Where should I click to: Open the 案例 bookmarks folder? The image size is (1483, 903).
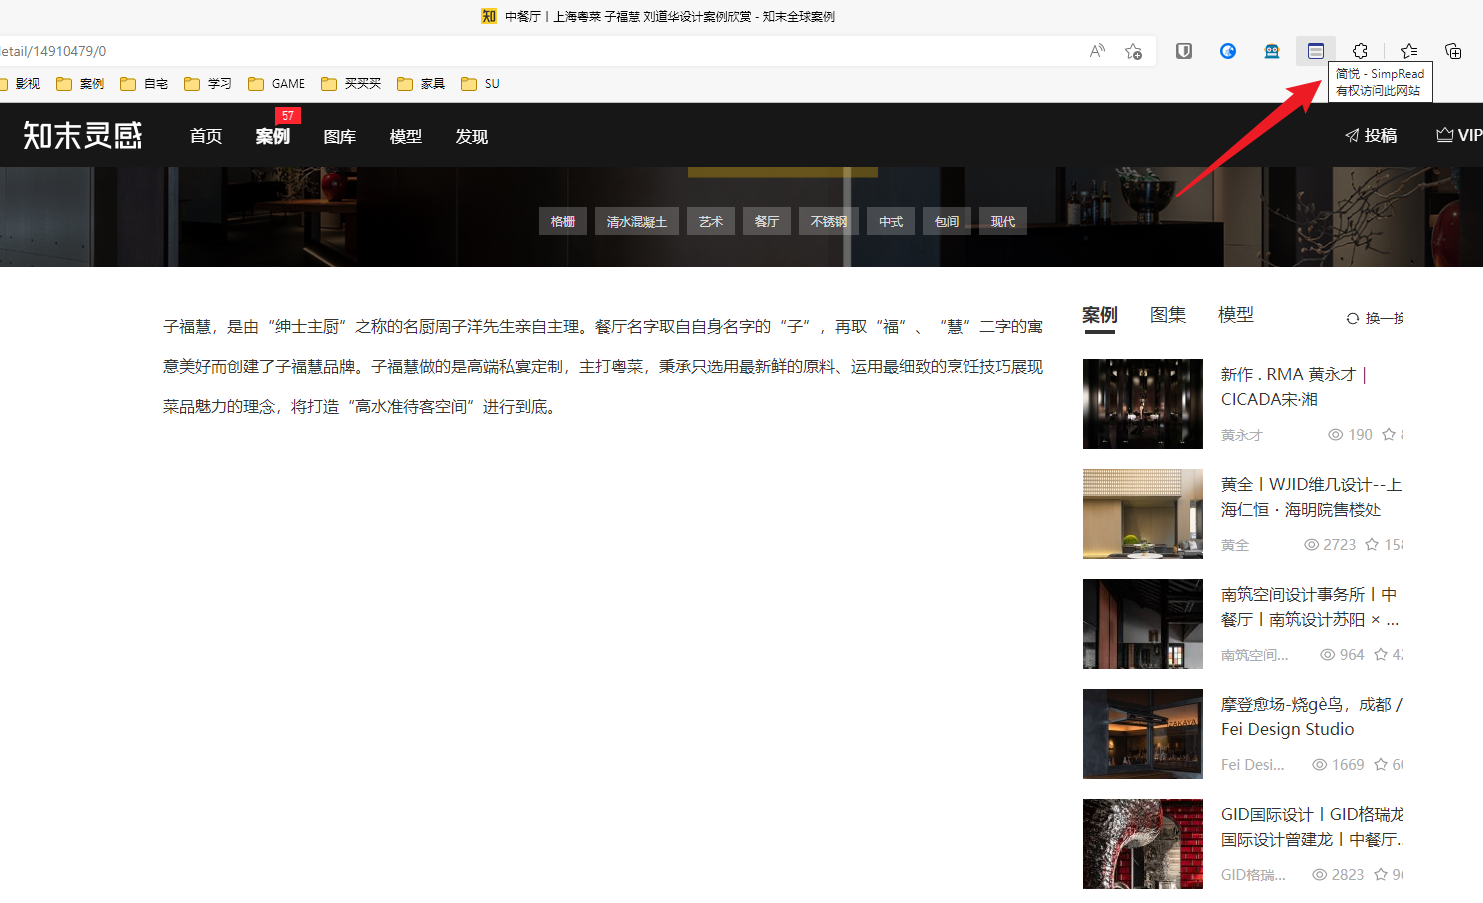coord(80,84)
